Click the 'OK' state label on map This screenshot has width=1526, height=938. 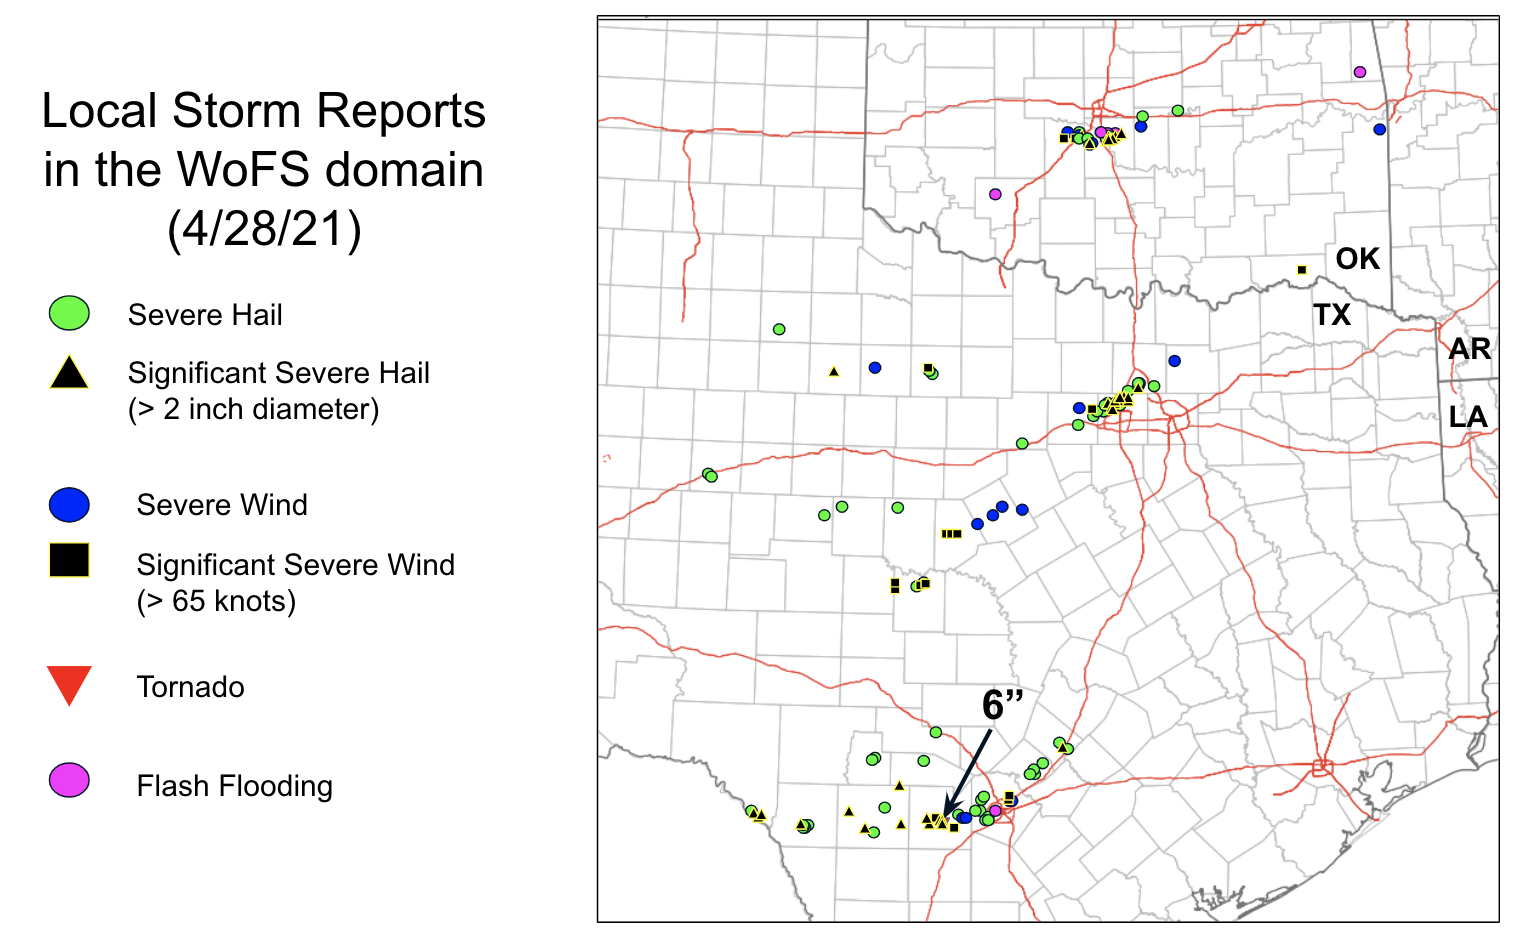click(1357, 259)
